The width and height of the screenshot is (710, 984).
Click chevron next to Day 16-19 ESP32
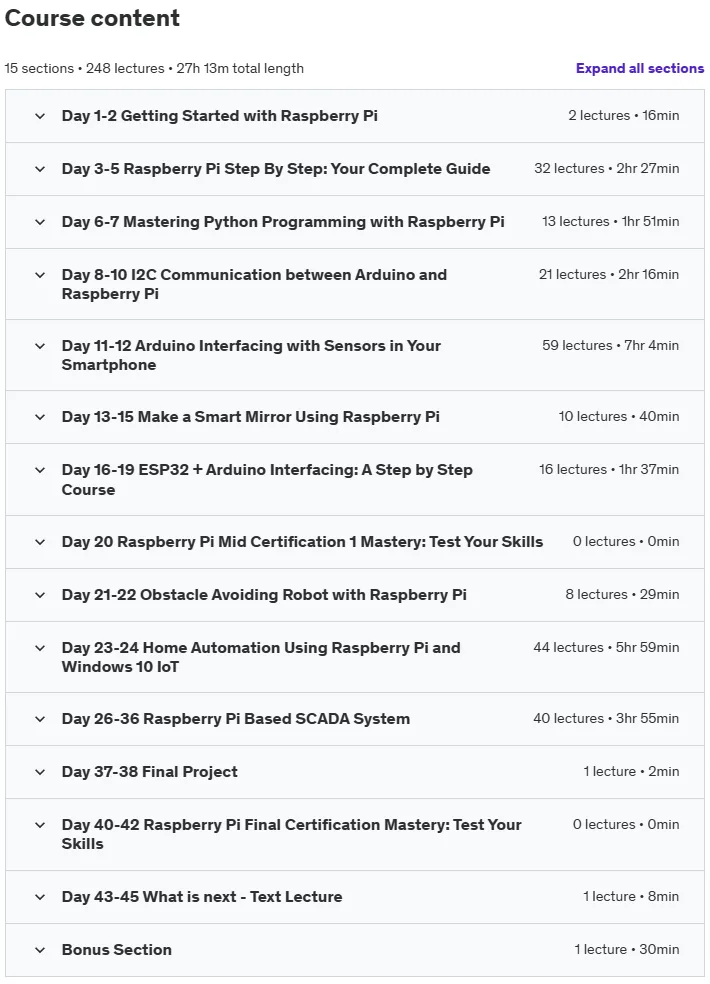tap(40, 470)
